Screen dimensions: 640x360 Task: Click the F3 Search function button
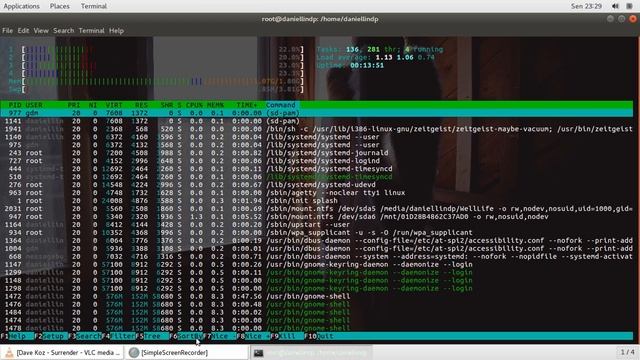(85, 336)
